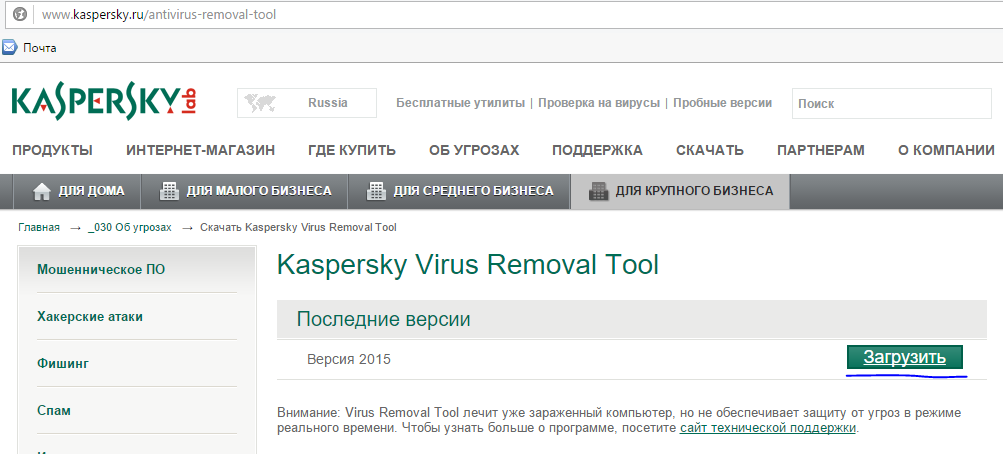Screen dimensions: 1003x454
Task: Click in the Поиск search field
Action: (890, 103)
